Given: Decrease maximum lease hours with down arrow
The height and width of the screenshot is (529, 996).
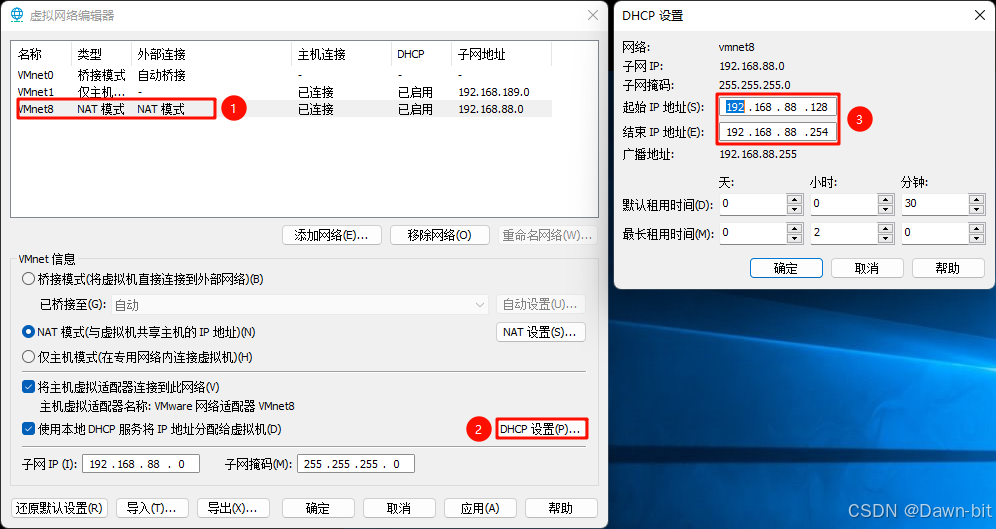Looking at the screenshot, I should 886,238.
